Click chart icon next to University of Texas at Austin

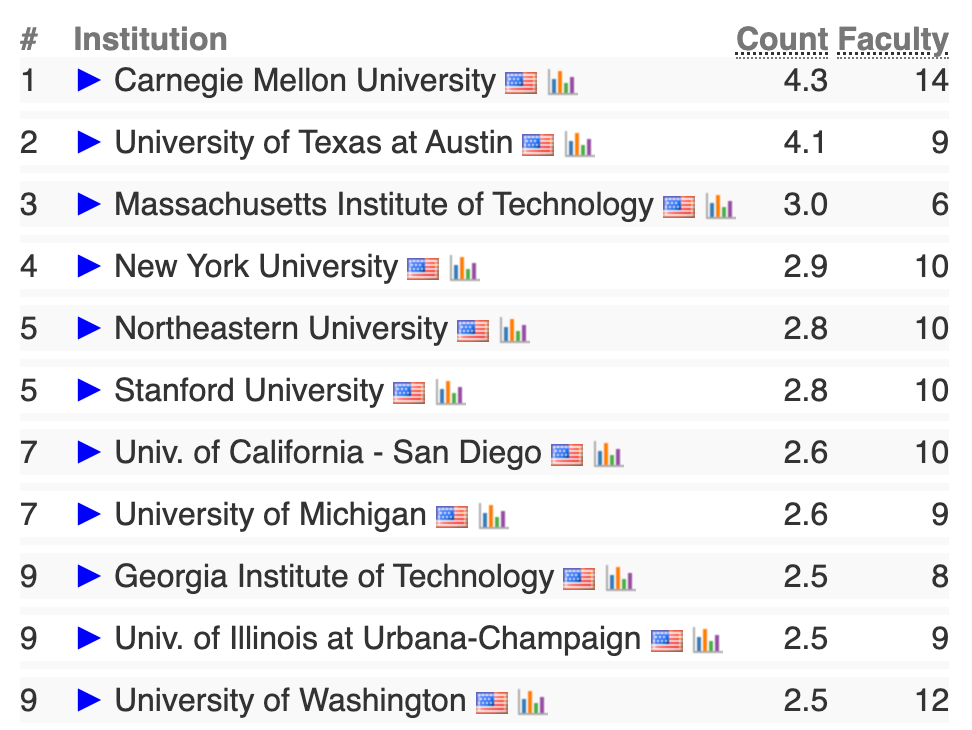click(579, 144)
